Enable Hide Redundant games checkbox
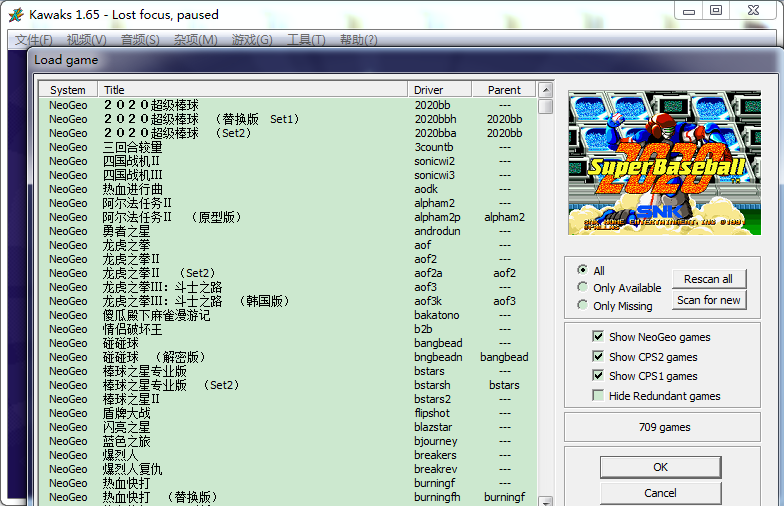This screenshot has height=506, width=784. (598, 396)
